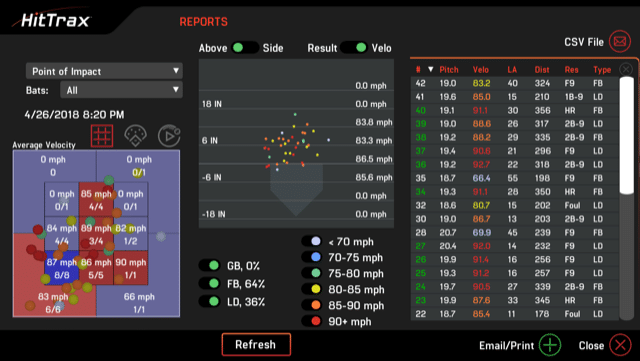Sort by the Pitch column header
640x361 pixels.
coord(449,70)
